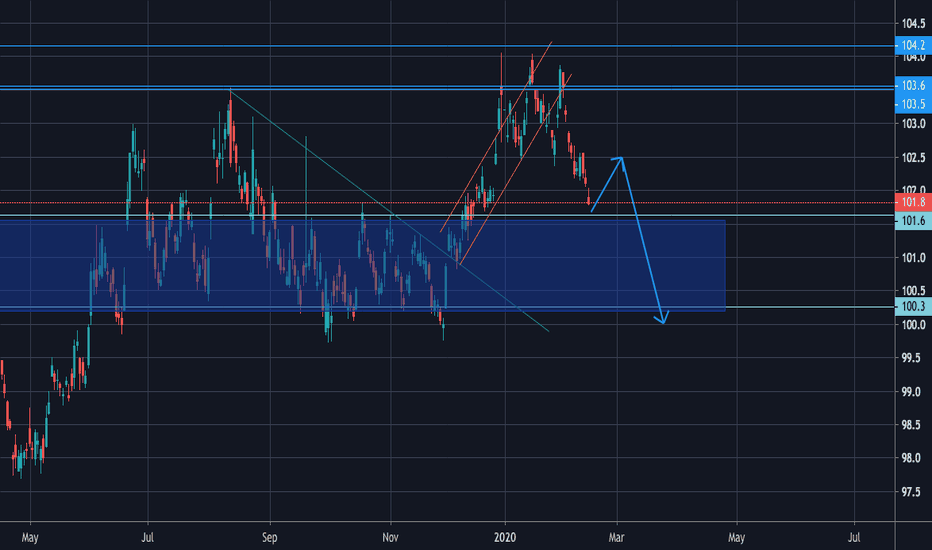Screen dimensions: 932x550
Task: Click the 99.5 price axis value
Action: click(913, 358)
